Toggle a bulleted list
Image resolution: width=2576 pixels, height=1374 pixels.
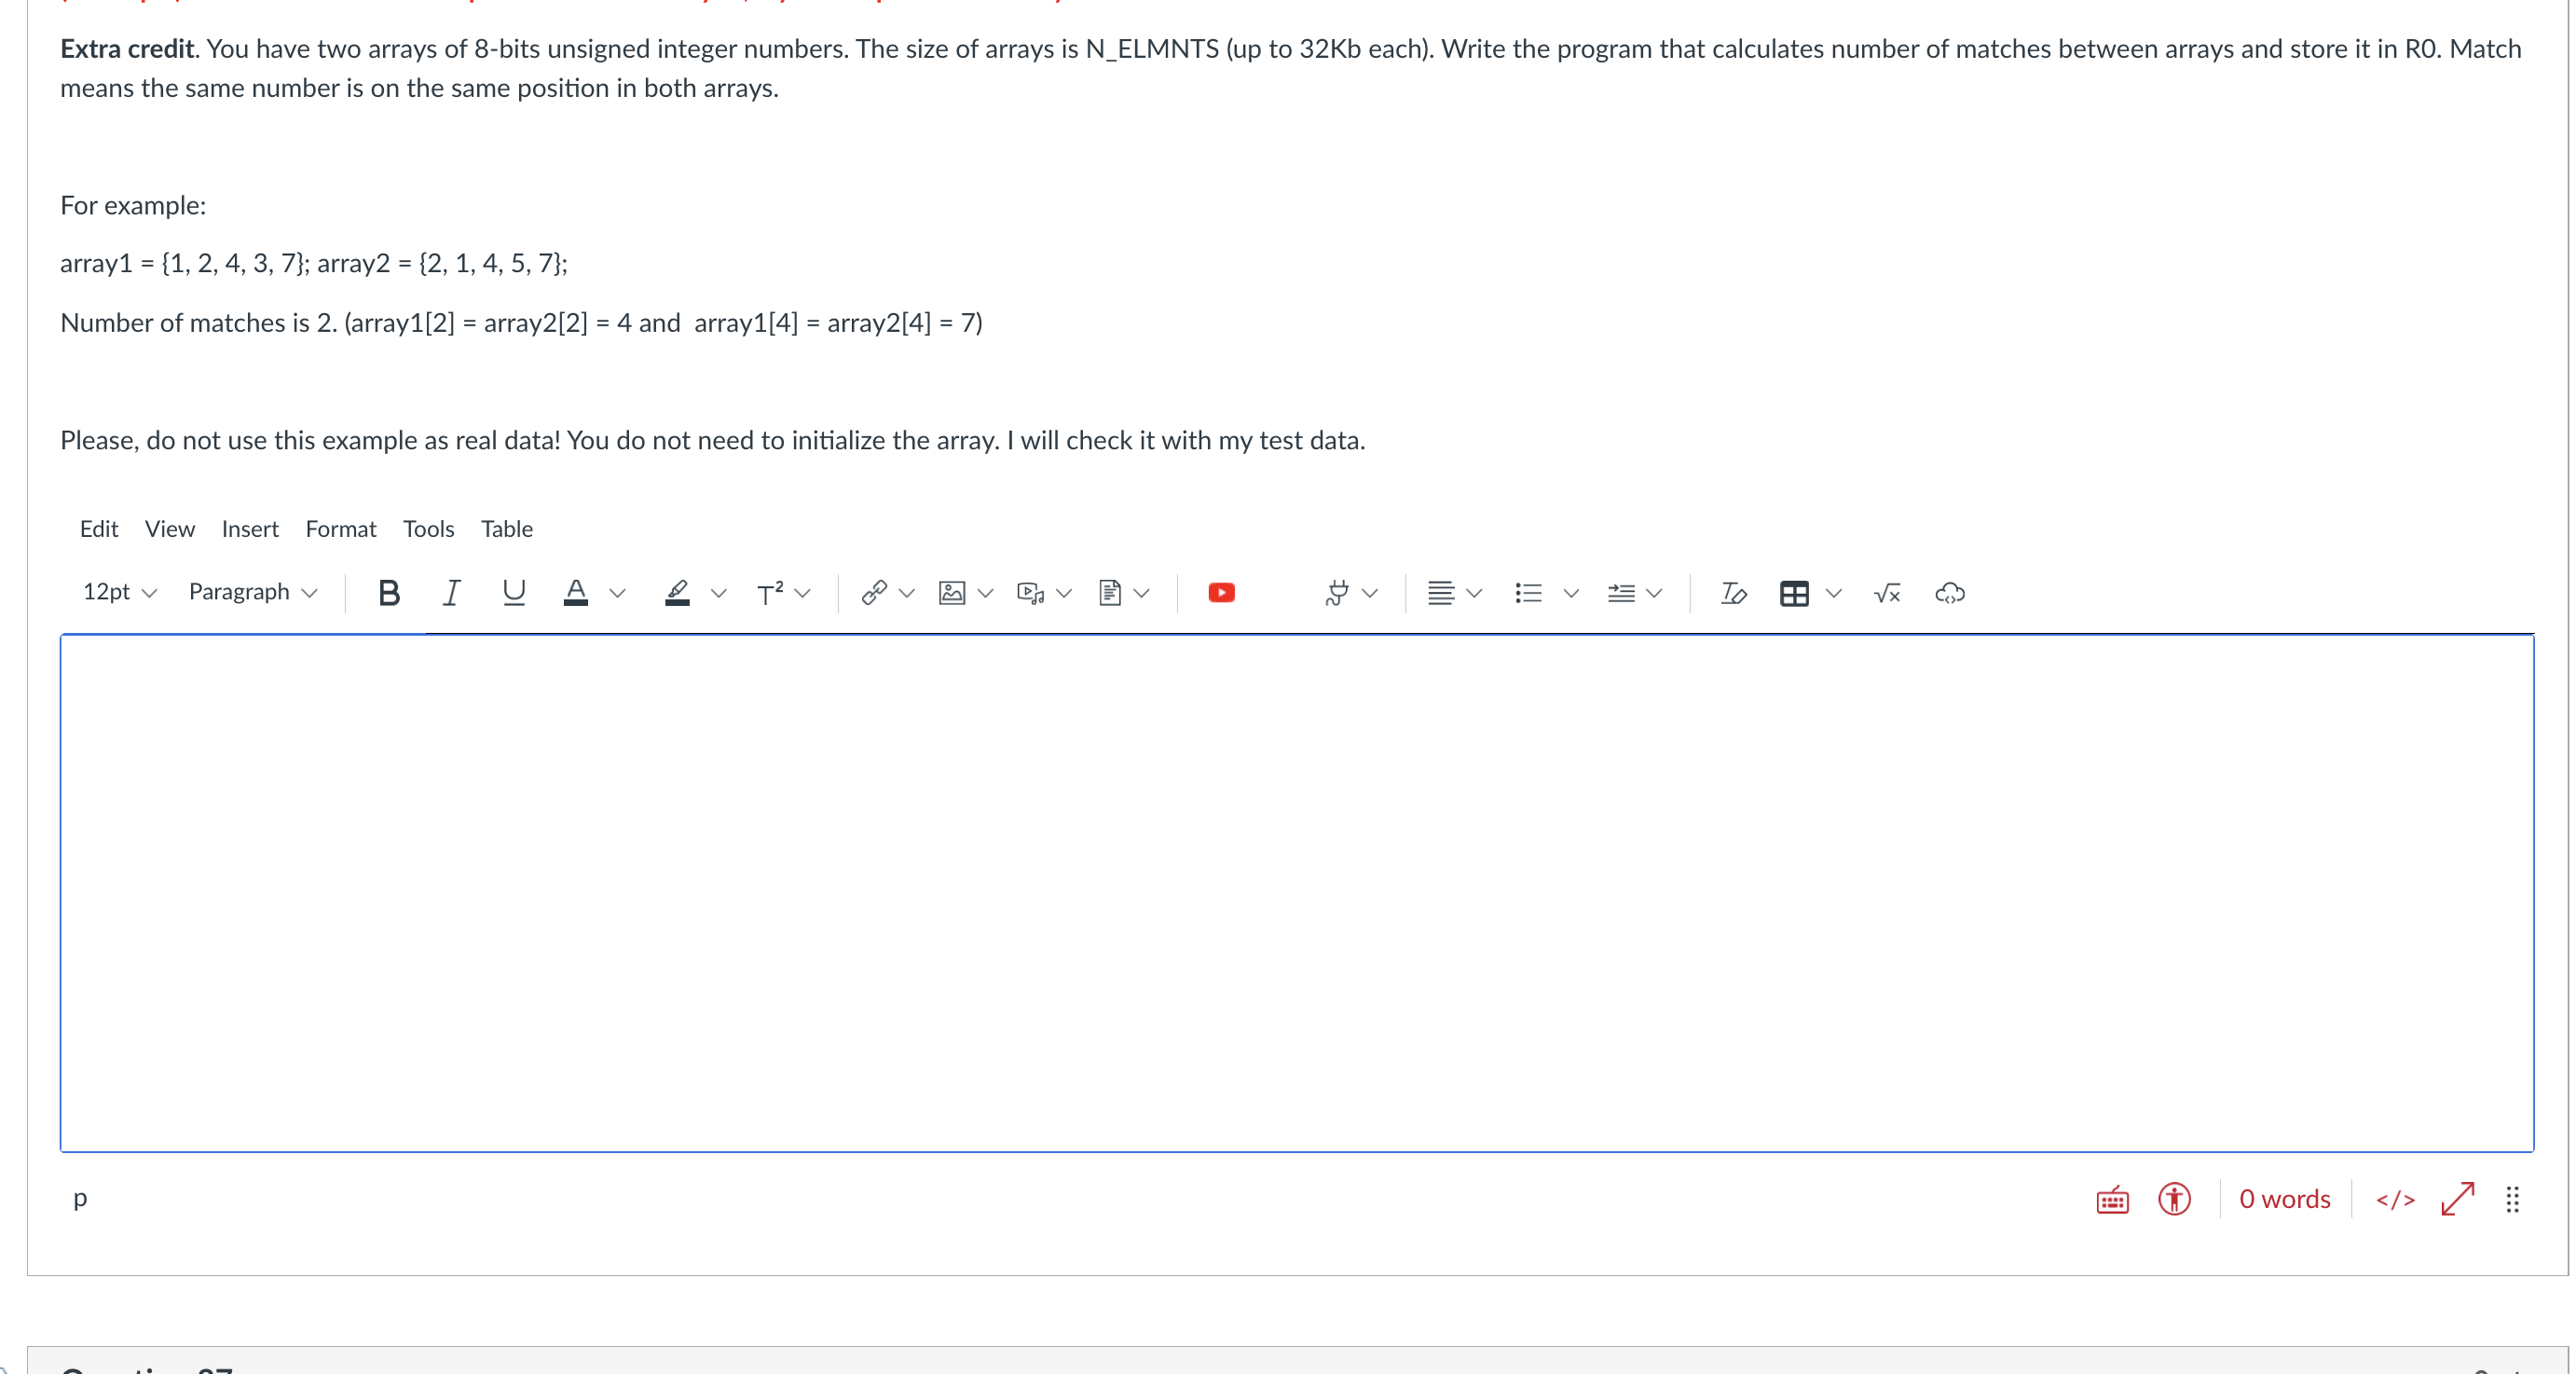pos(1528,592)
